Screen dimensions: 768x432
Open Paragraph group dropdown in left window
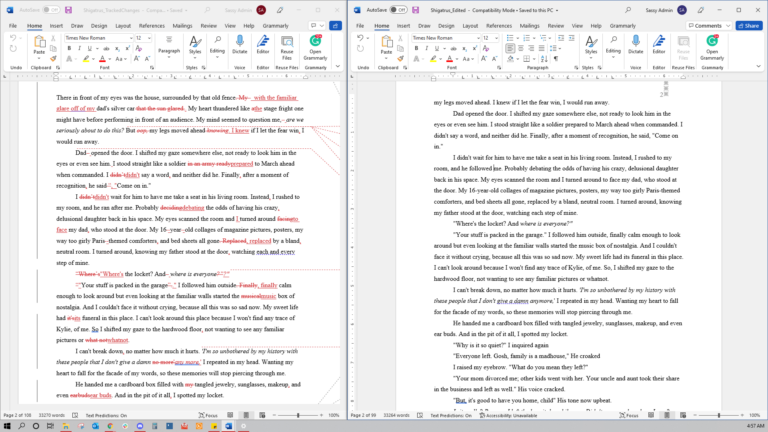(x=169, y=47)
